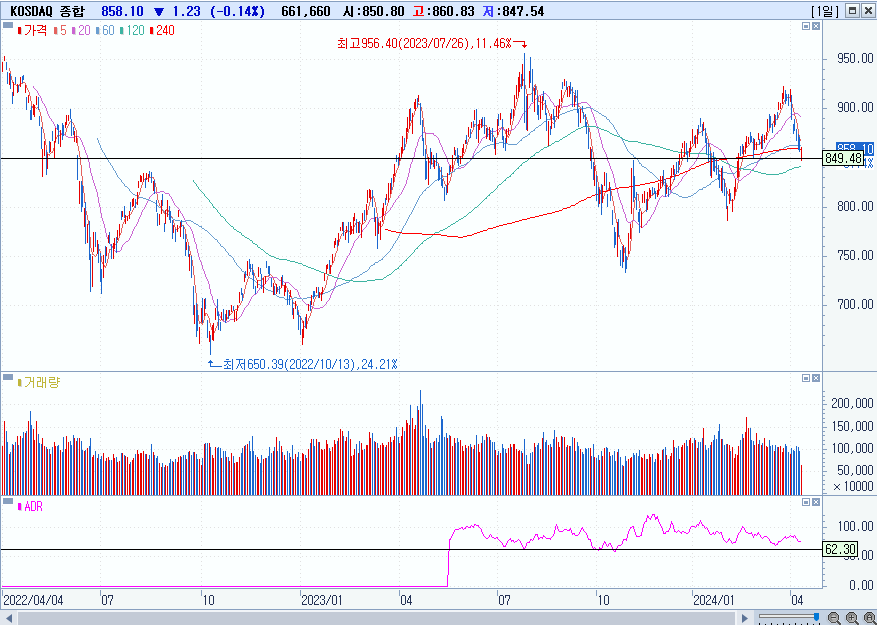The image size is (877, 625).
Task: Click the current index value 858.10
Action: coord(122,11)
